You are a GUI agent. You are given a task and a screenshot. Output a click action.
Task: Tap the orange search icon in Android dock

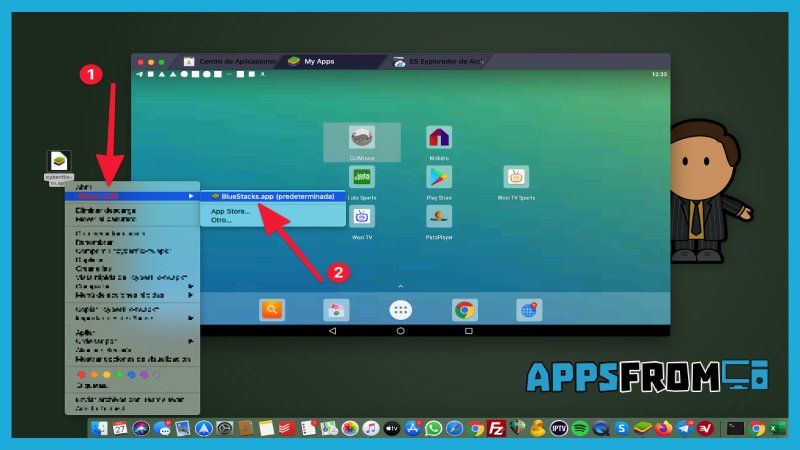272,310
